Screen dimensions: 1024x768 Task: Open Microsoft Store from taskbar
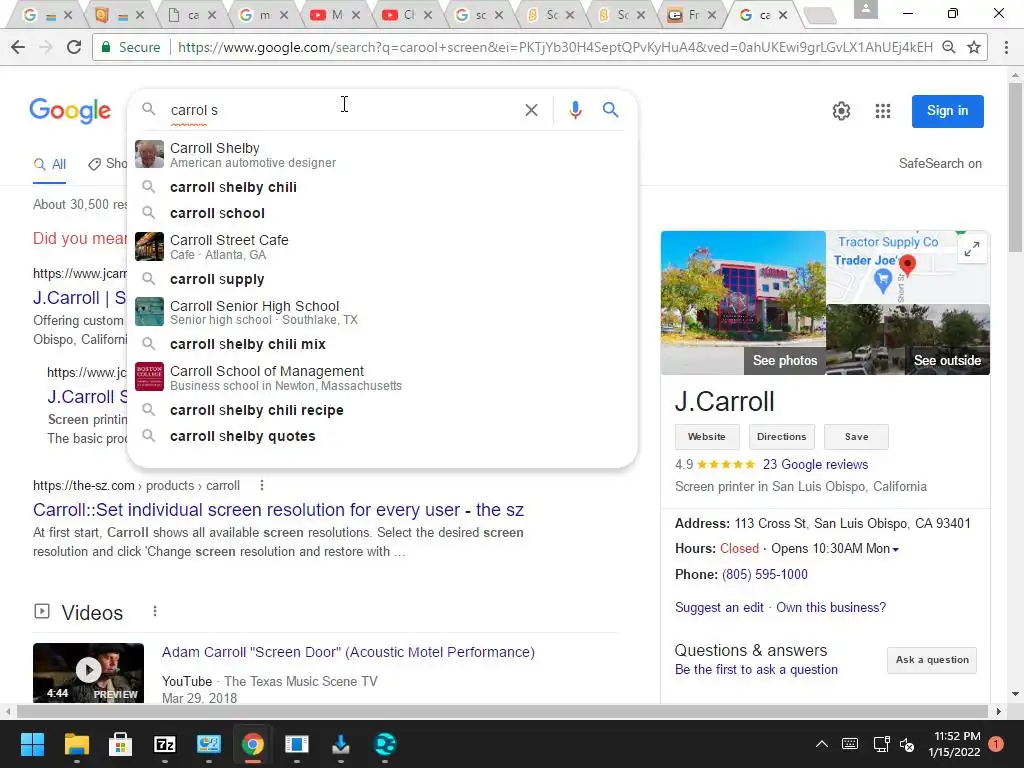click(x=120, y=744)
